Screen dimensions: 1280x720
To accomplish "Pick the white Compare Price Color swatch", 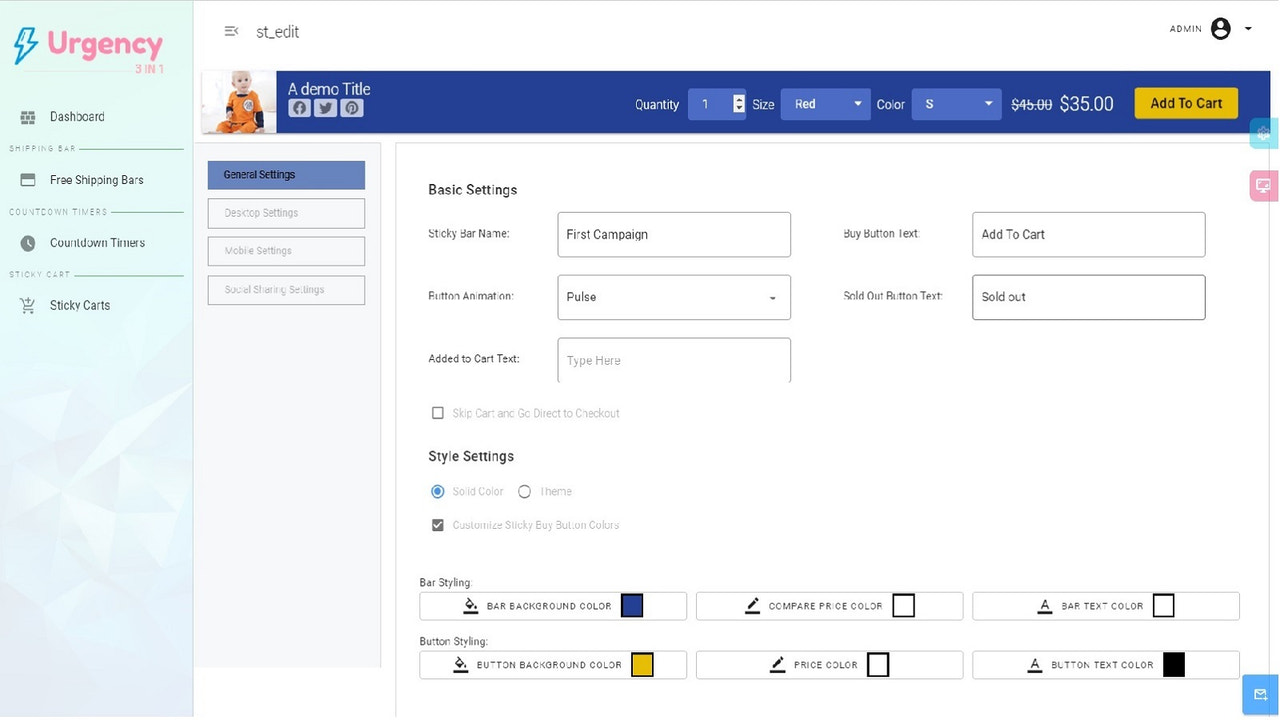I will (904, 606).
